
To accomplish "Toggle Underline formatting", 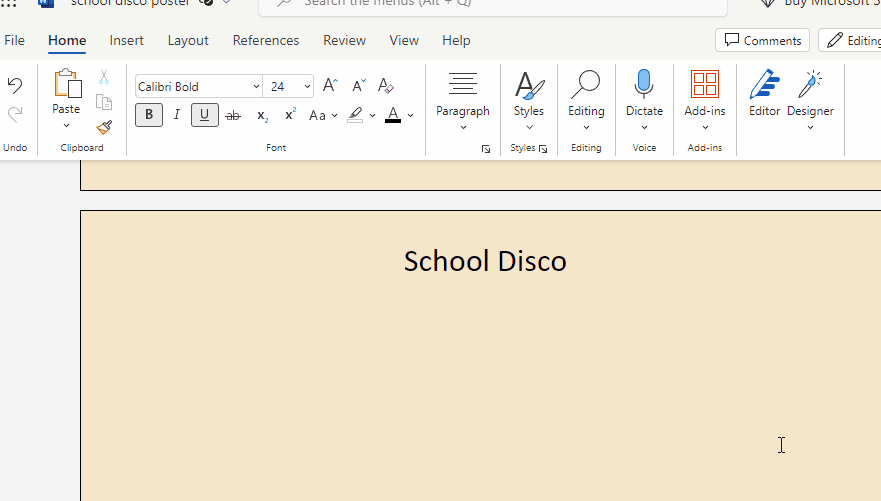I will pos(205,115).
